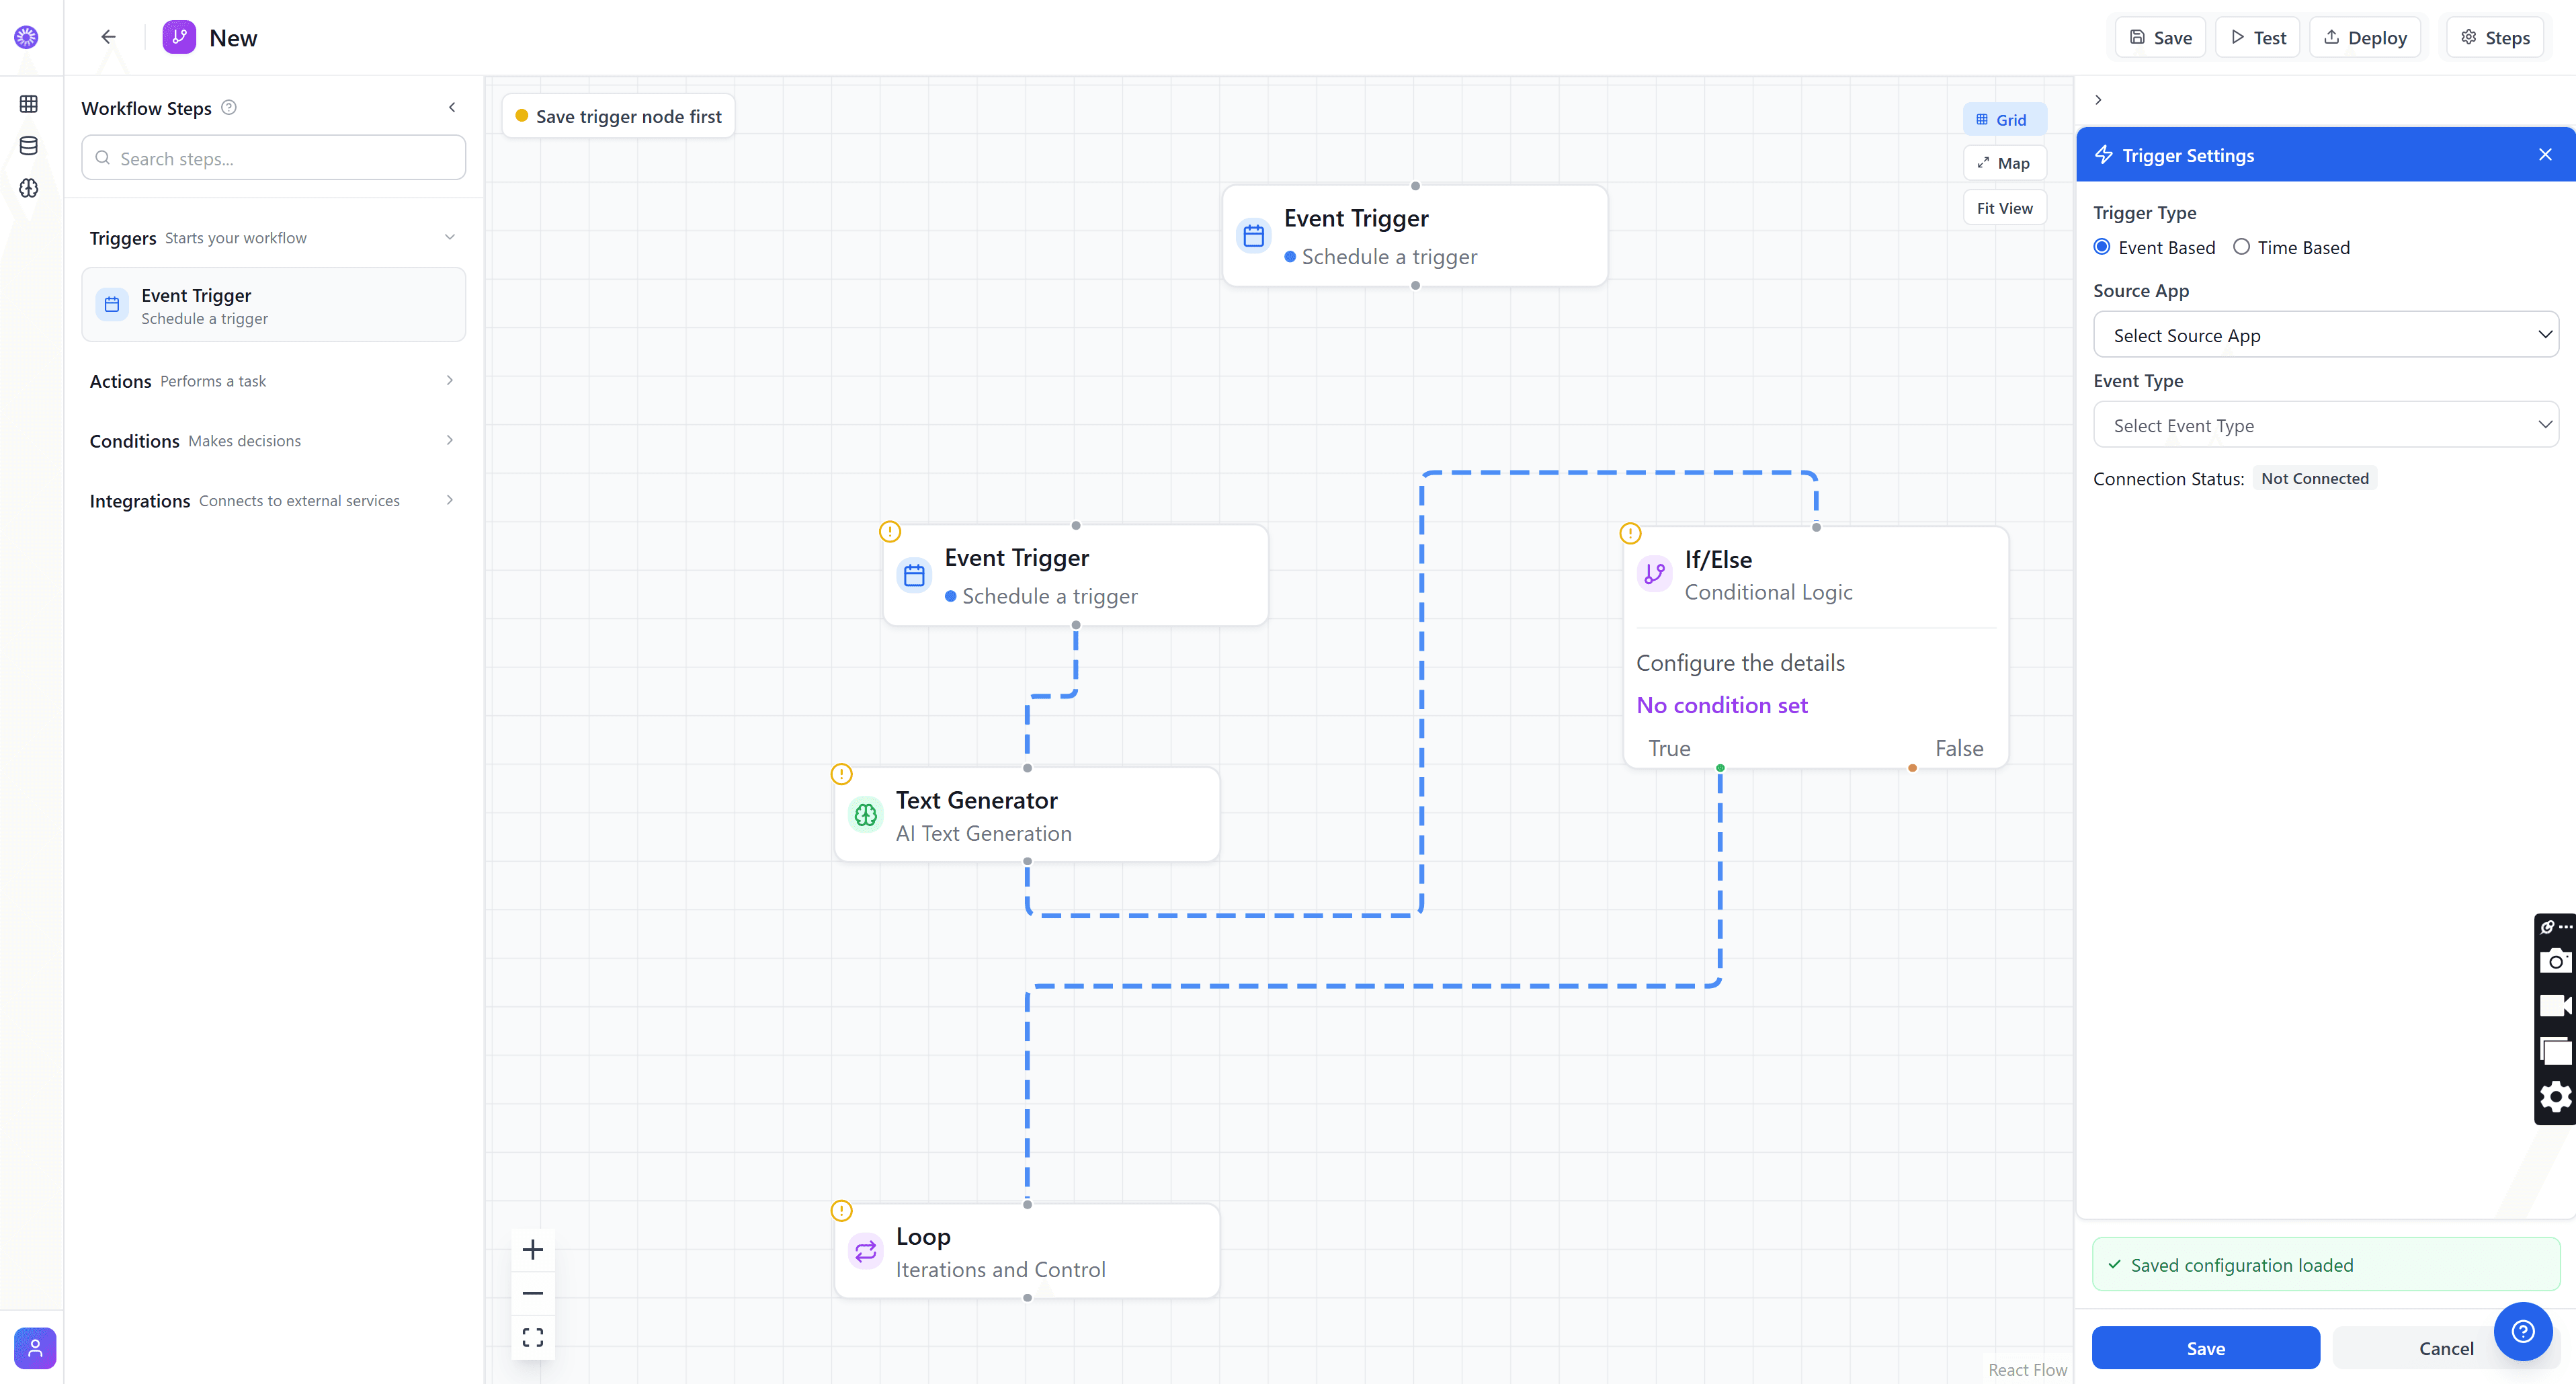
Task: Open the Steps menu in top bar
Action: [x=2494, y=37]
